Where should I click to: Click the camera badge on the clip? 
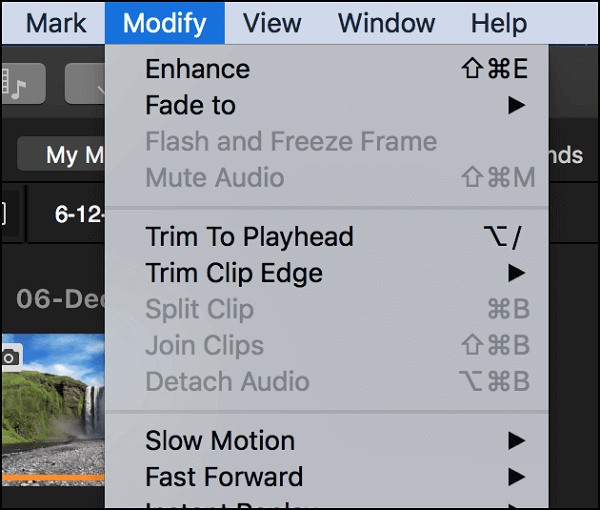pyautogui.click(x=9, y=357)
